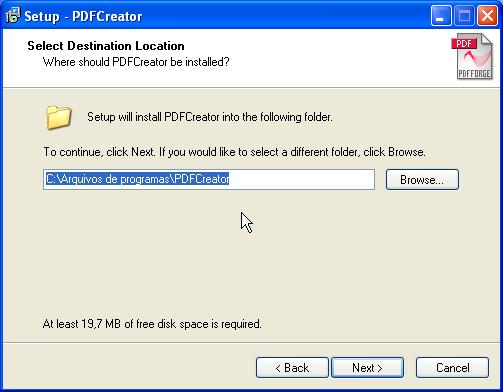Minimize the Setup window
Screen dimensions: 503x392
pos(441,16)
